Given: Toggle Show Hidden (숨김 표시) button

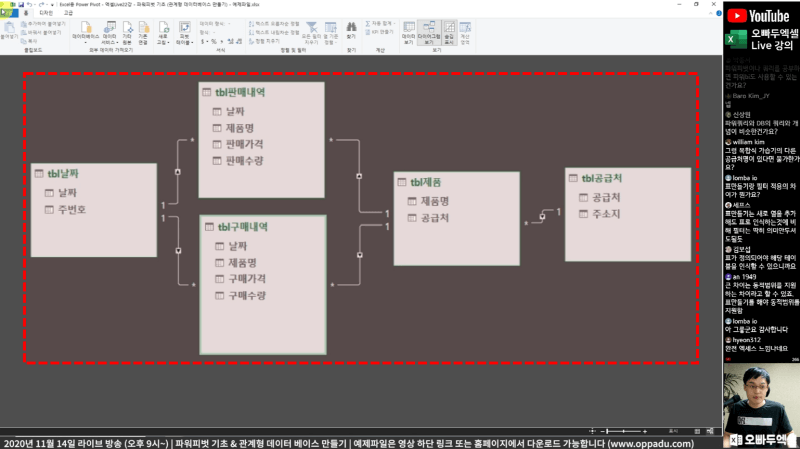Looking at the screenshot, I should click(449, 33).
